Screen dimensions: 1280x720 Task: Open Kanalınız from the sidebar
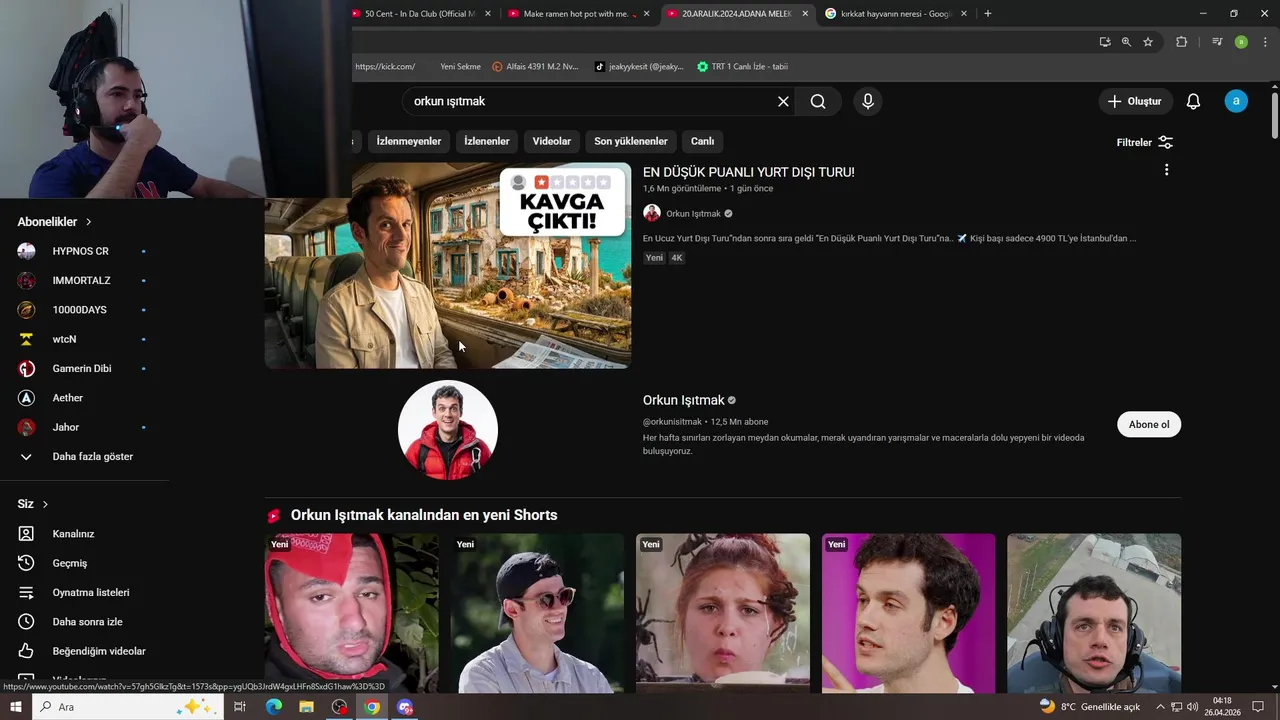pos(74,534)
